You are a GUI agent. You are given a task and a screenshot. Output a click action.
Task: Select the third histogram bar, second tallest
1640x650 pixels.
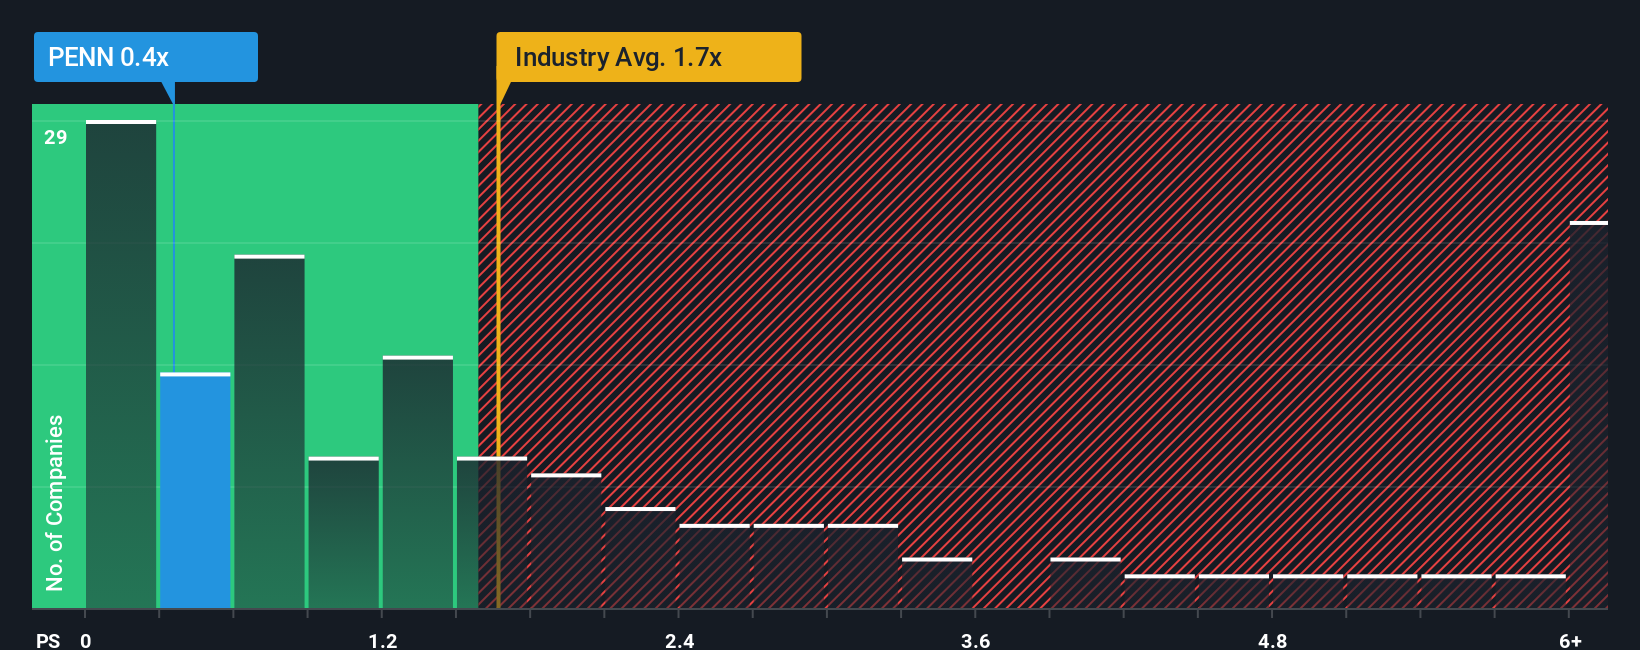(x=269, y=432)
